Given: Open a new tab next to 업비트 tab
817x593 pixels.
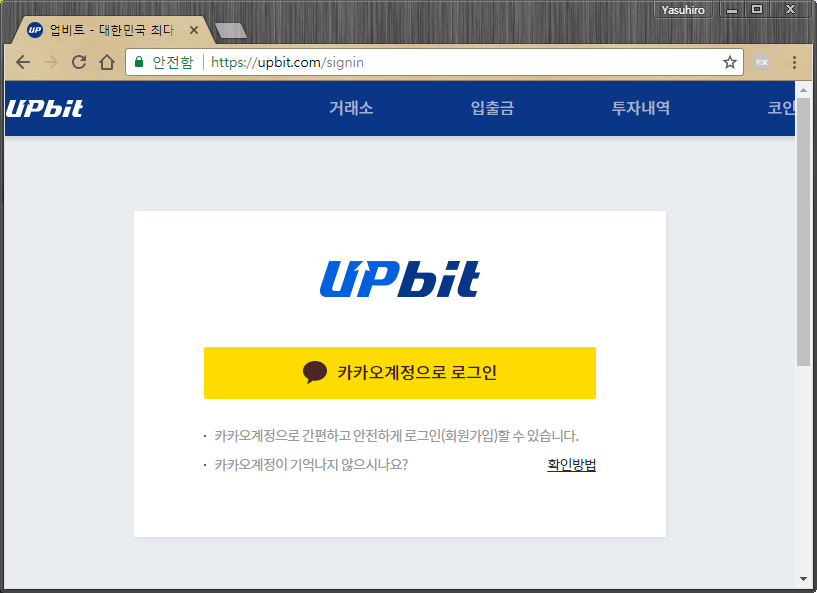Looking at the screenshot, I should (x=231, y=31).
